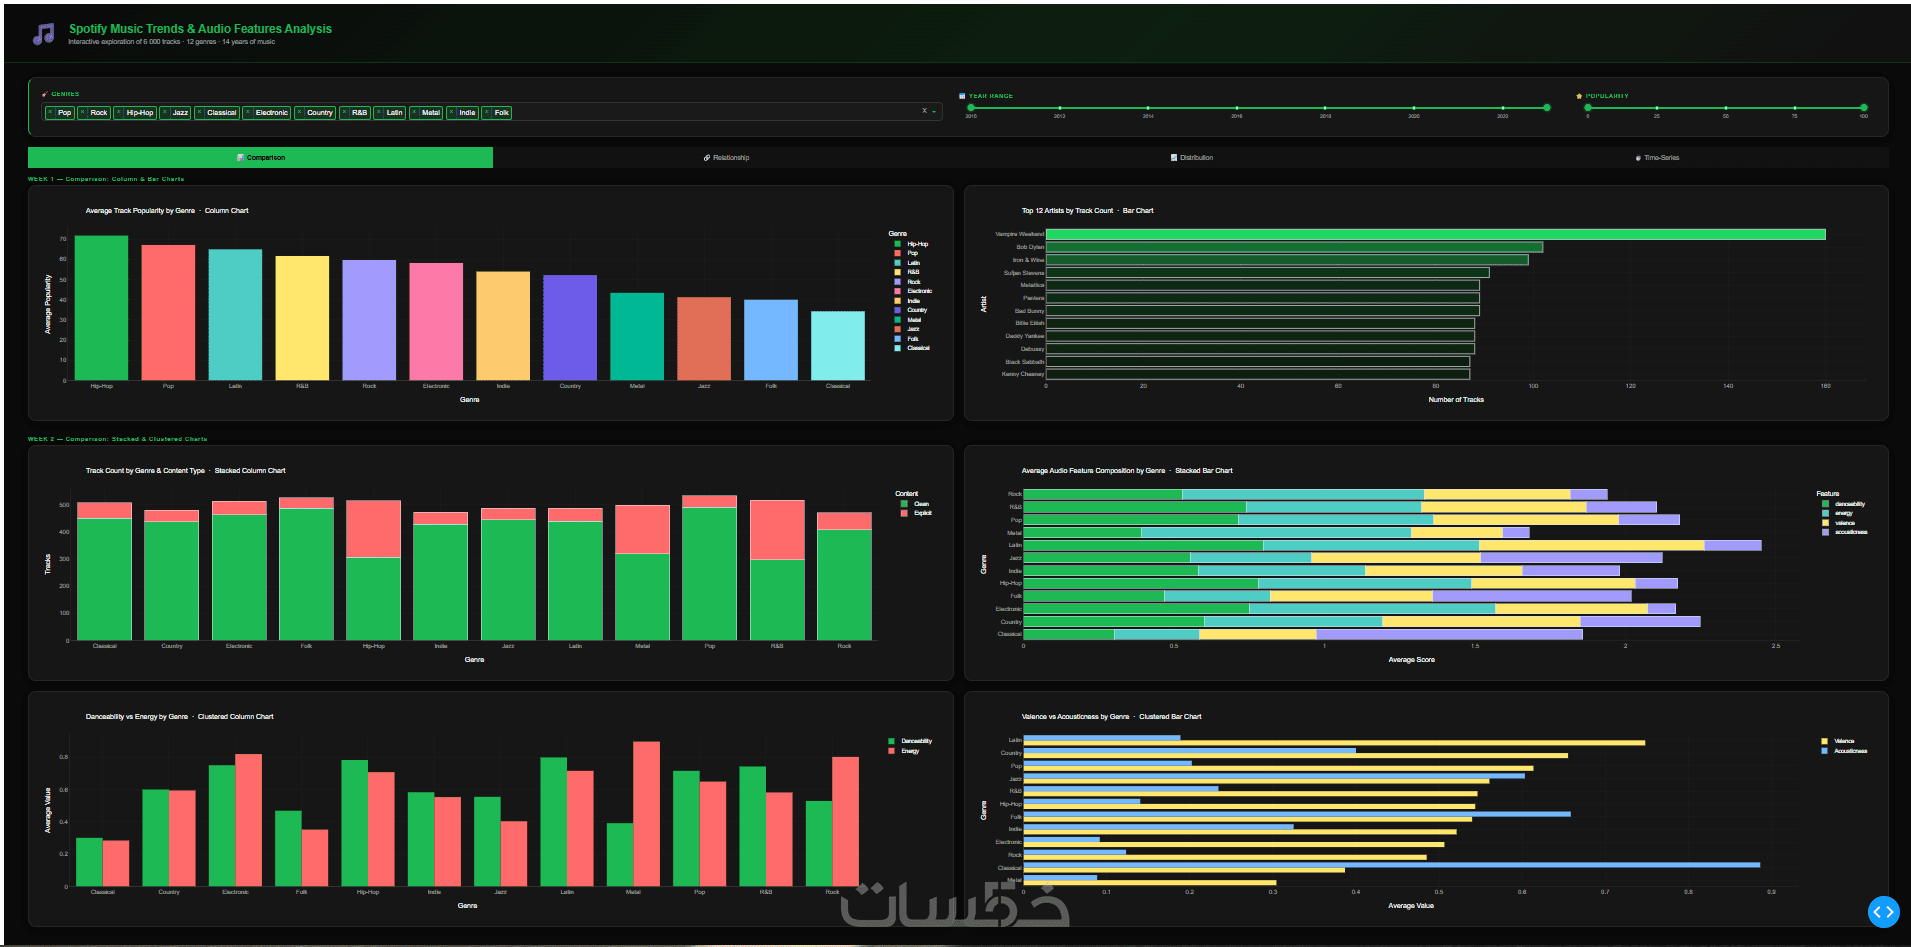Viewport: 1911px width, 947px height.
Task: Click the 2016 mark on year slider
Action: (x=1237, y=107)
